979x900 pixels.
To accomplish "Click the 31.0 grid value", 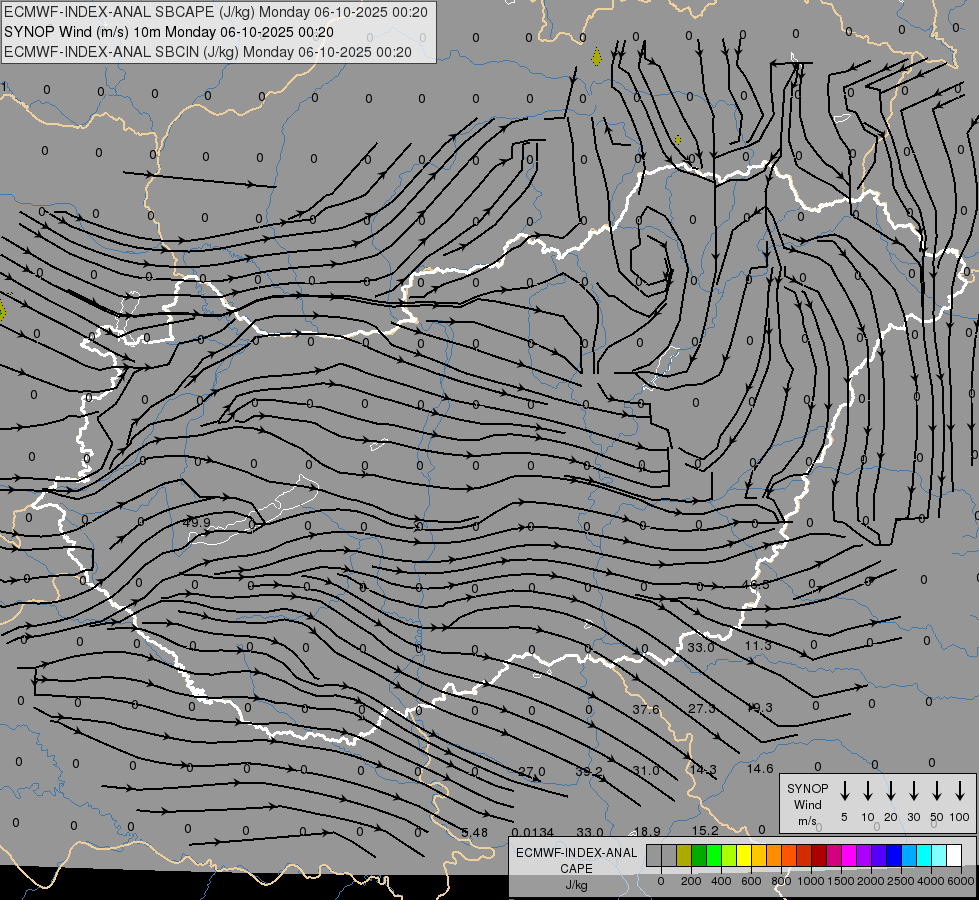I will coord(646,771).
